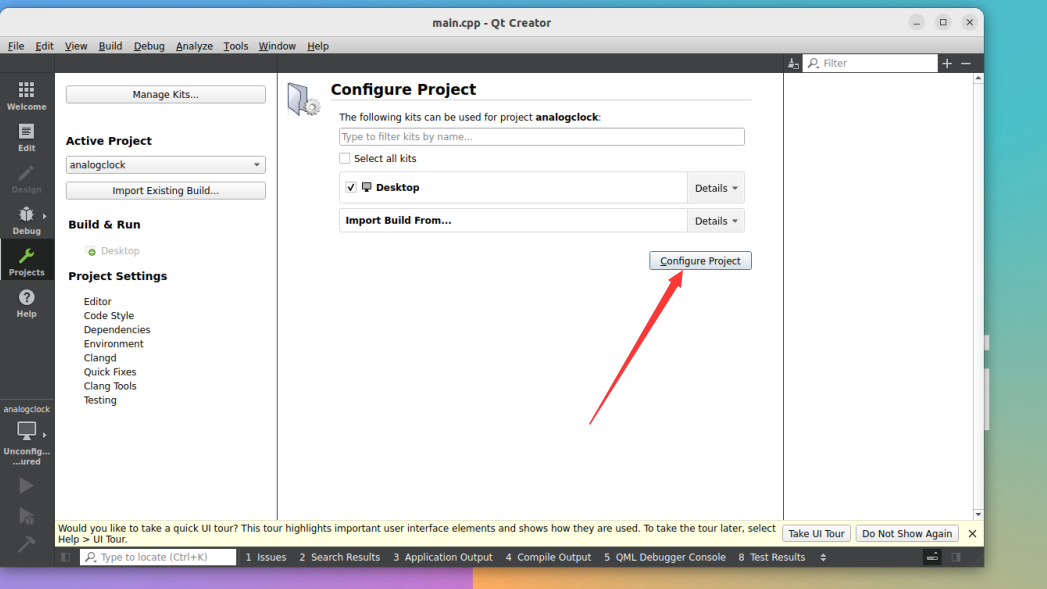Expand Details for the Desktop kit
This screenshot has height=589, width=1047.
[716, 188]
